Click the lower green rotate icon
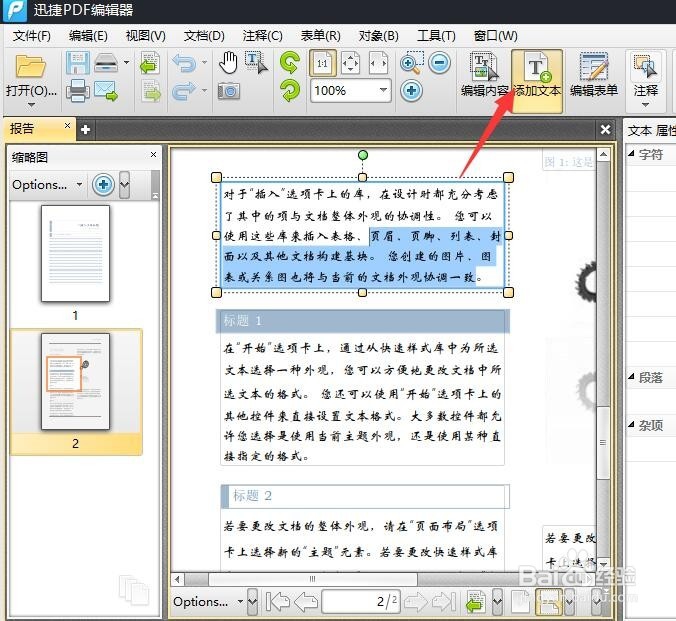The image size is (676, 621). point(290,91)
